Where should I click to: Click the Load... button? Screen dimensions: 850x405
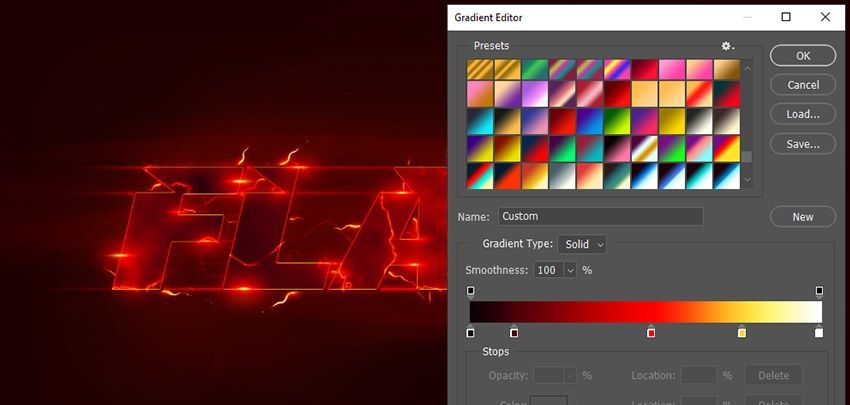803,114
